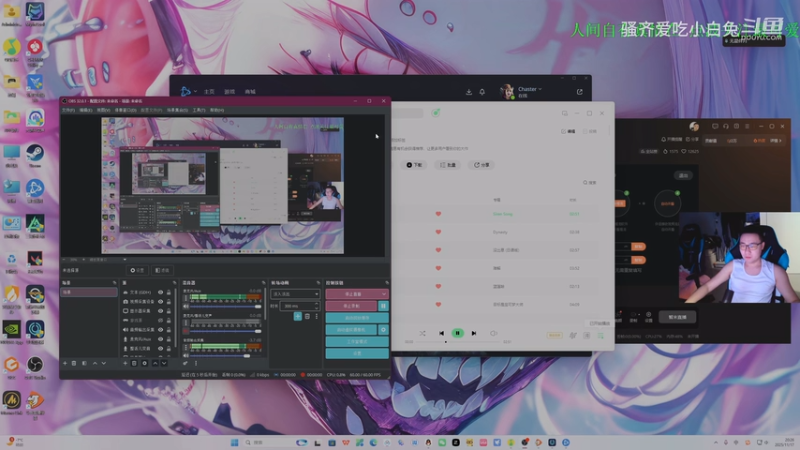The image size is (800, 450).
Task: Open the last menu in OBS menu bar
Action: (x=217, y=110)
